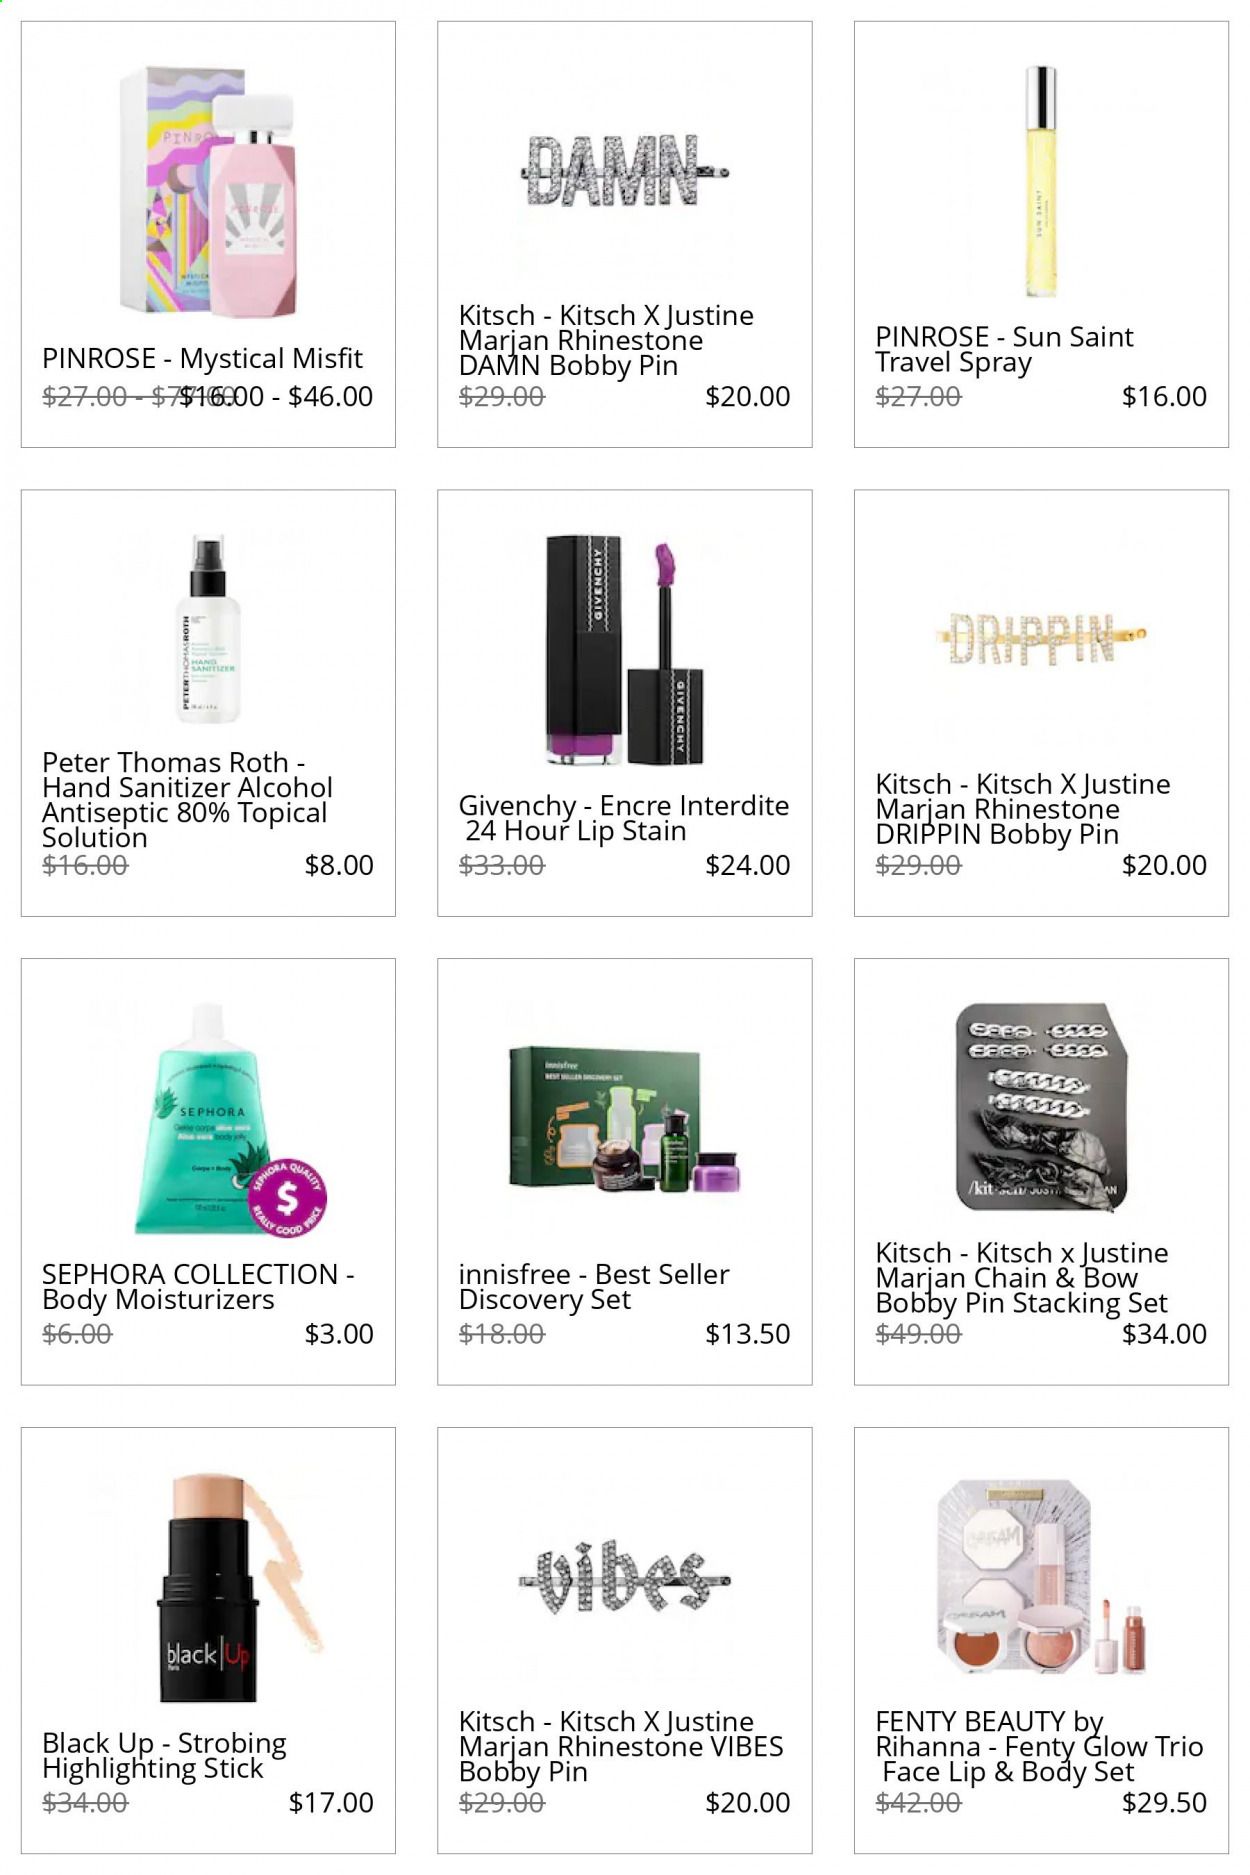The width and height of the screenshot is (1250, 1875).
Task: Open PINROSE - Mystical Misfit product link
Action: pyautogui.click(x=202, y=358)
